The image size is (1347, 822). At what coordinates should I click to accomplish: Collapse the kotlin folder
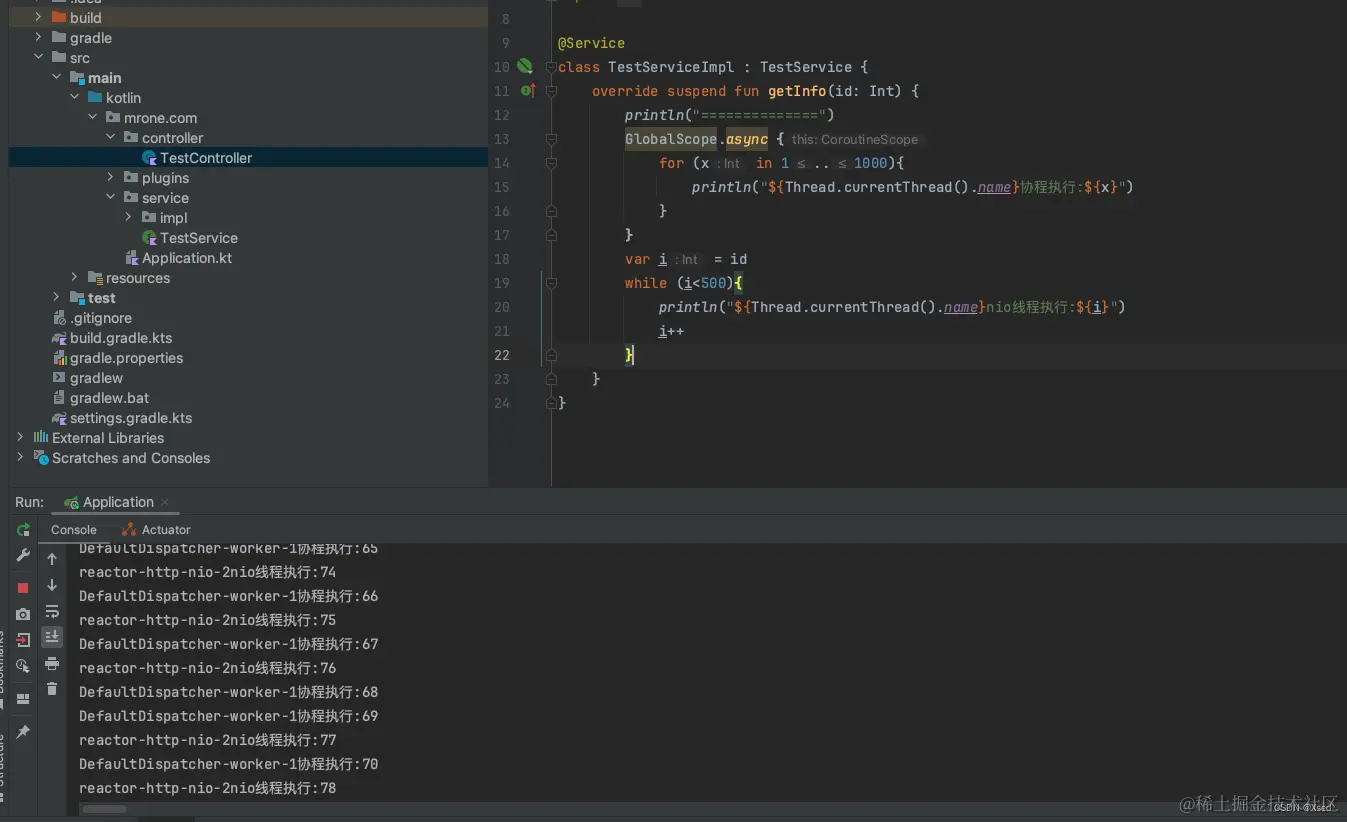tap(74, 98)
